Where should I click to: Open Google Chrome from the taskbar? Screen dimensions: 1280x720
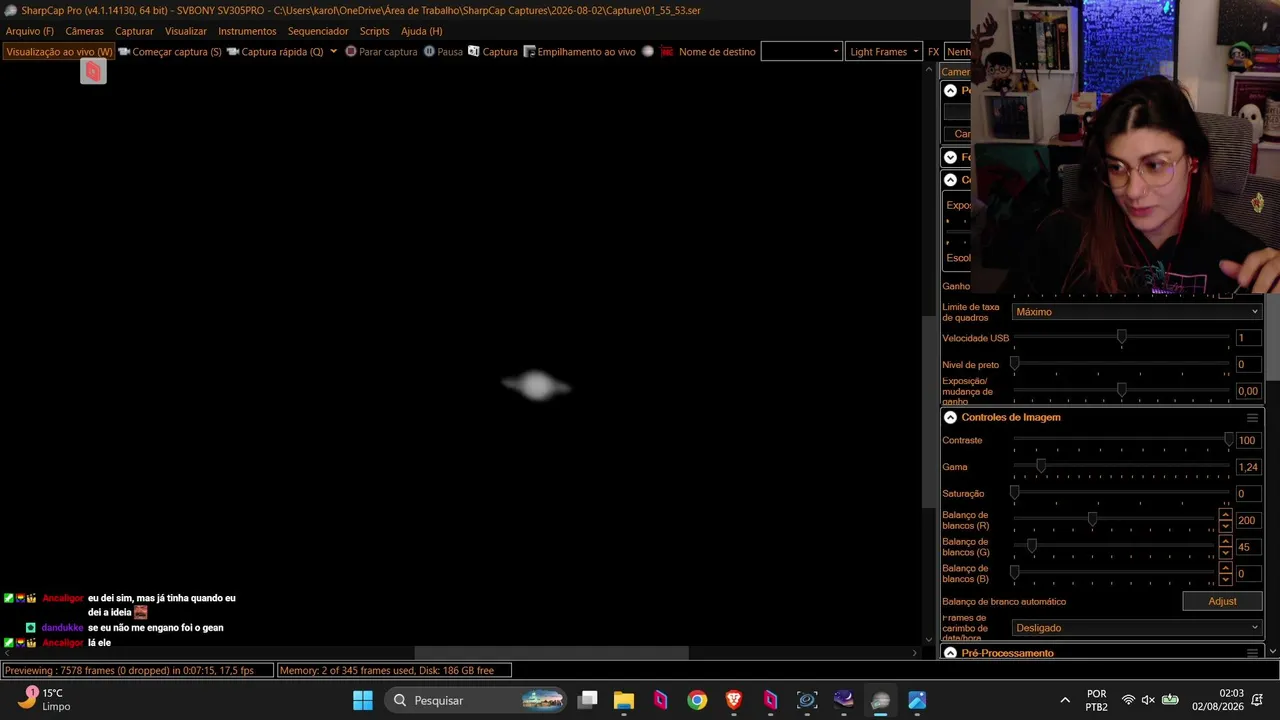point(697,700)
